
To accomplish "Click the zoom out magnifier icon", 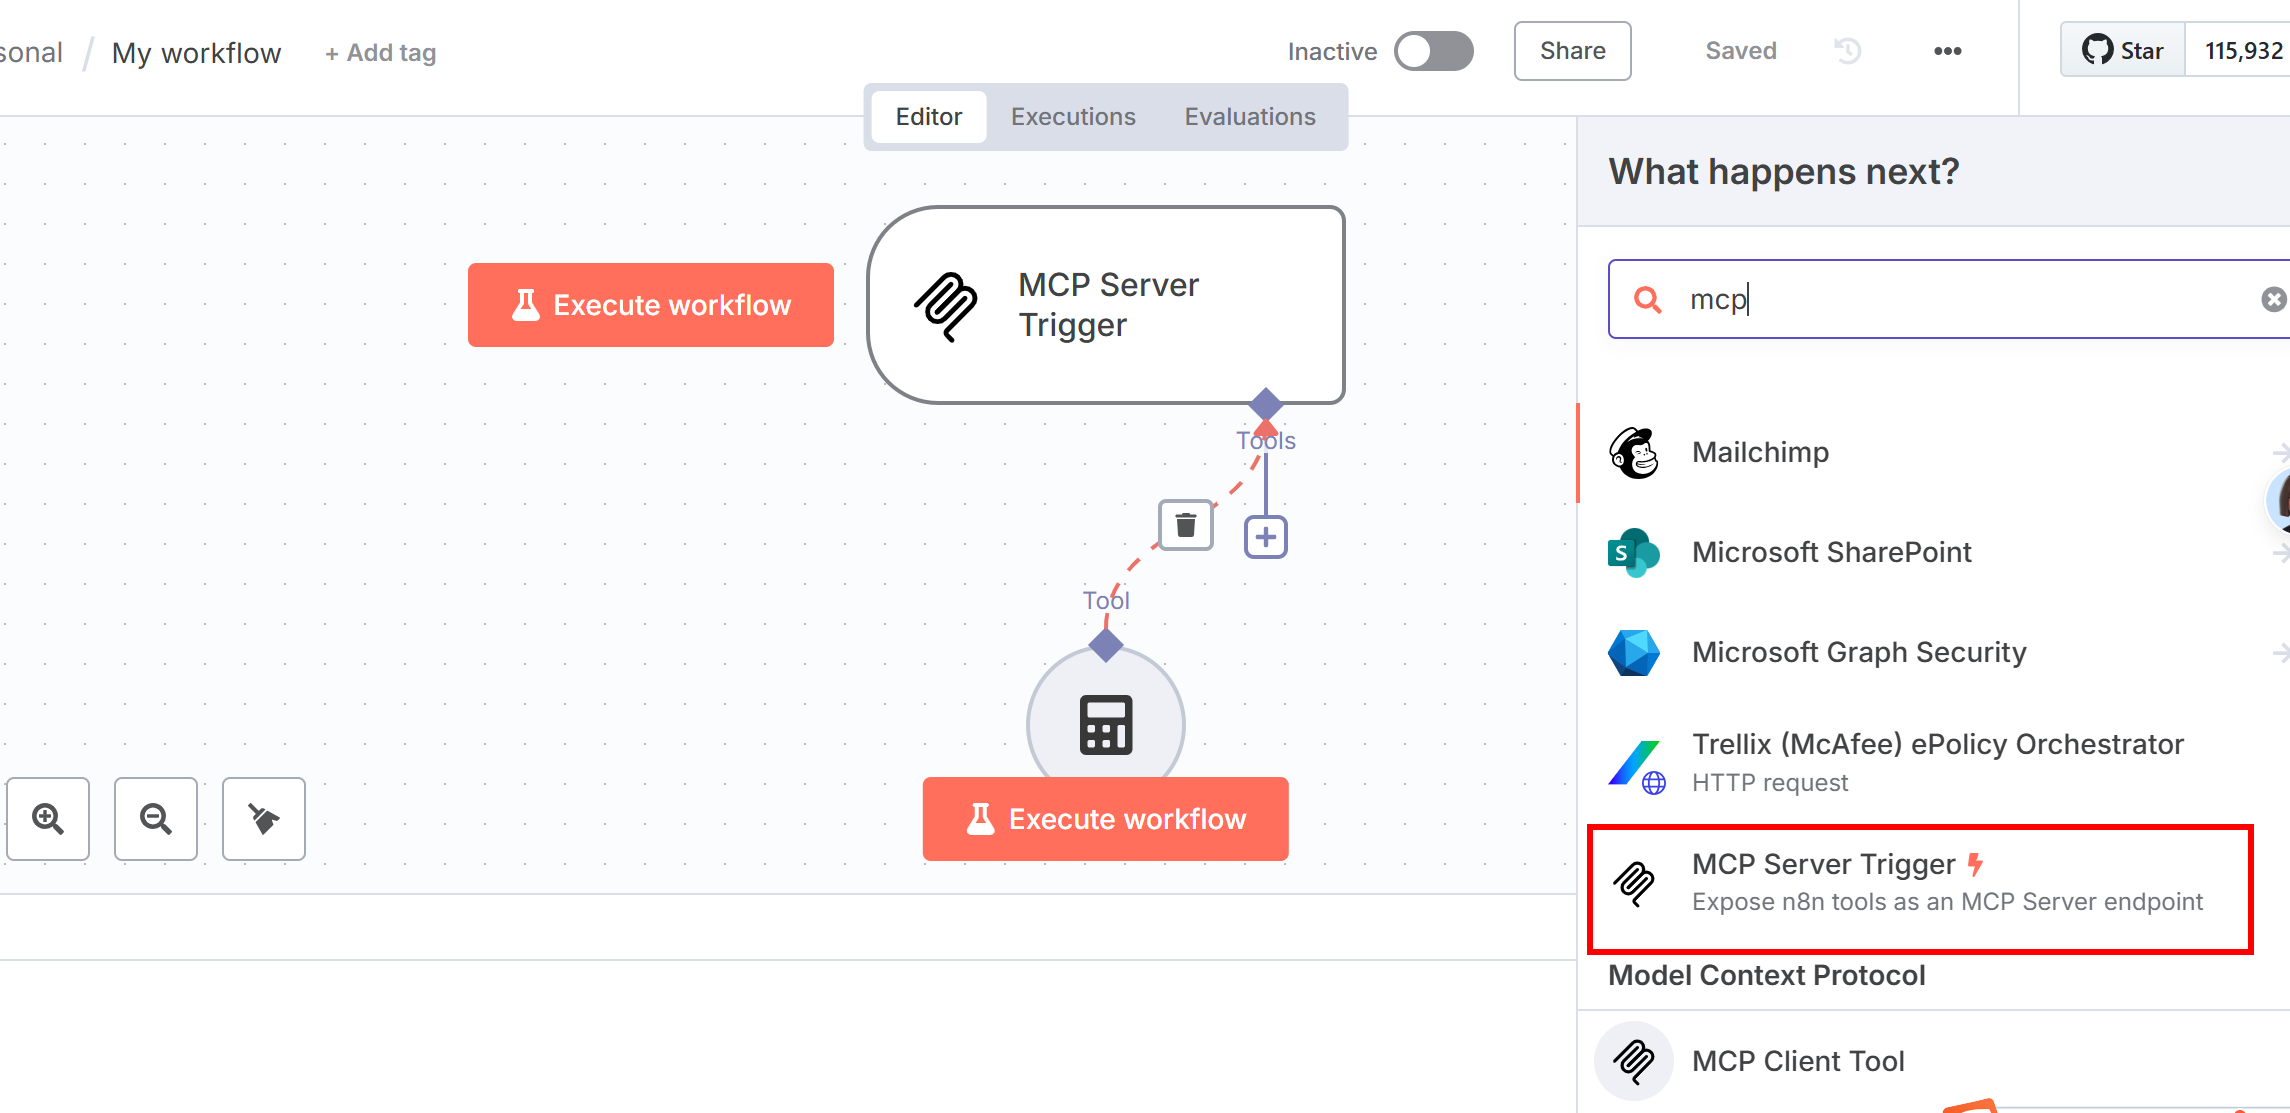I will 156,819.
